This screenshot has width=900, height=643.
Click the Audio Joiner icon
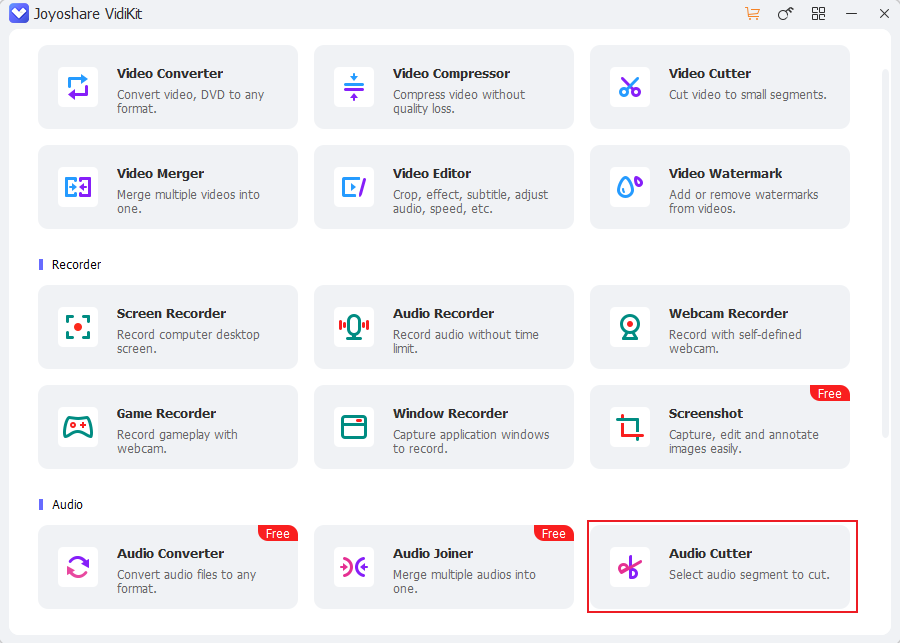354,567
